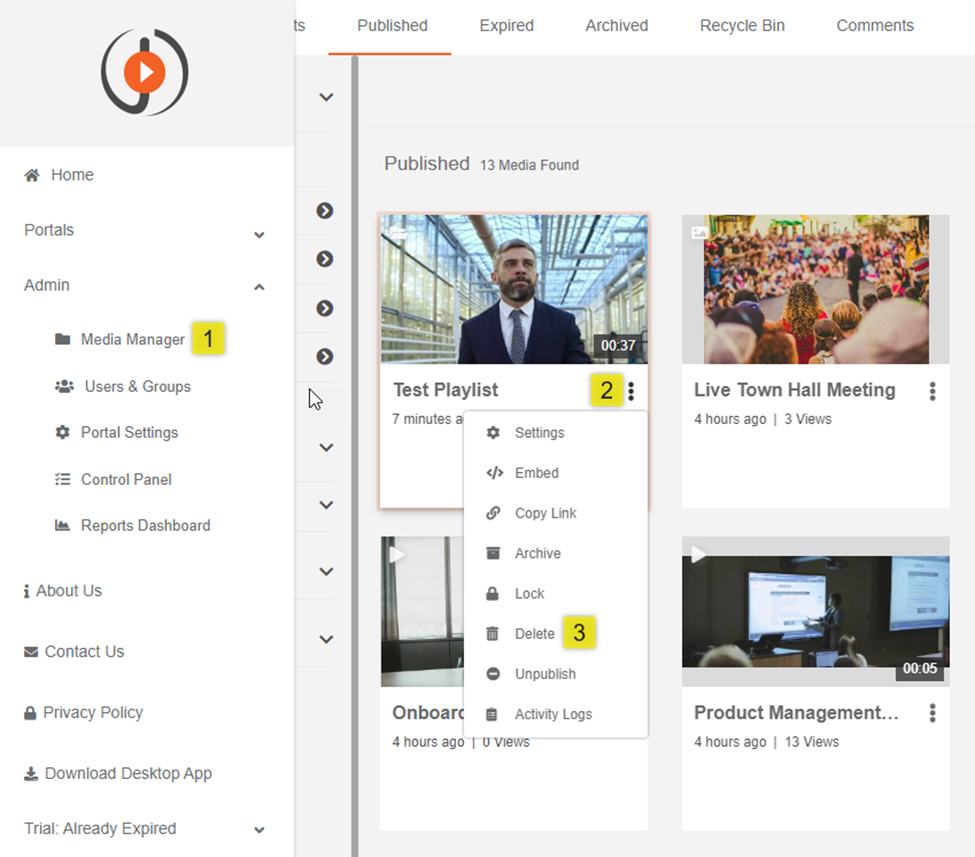Click the Lock padlock icon in menu

[x=492, y=594]
